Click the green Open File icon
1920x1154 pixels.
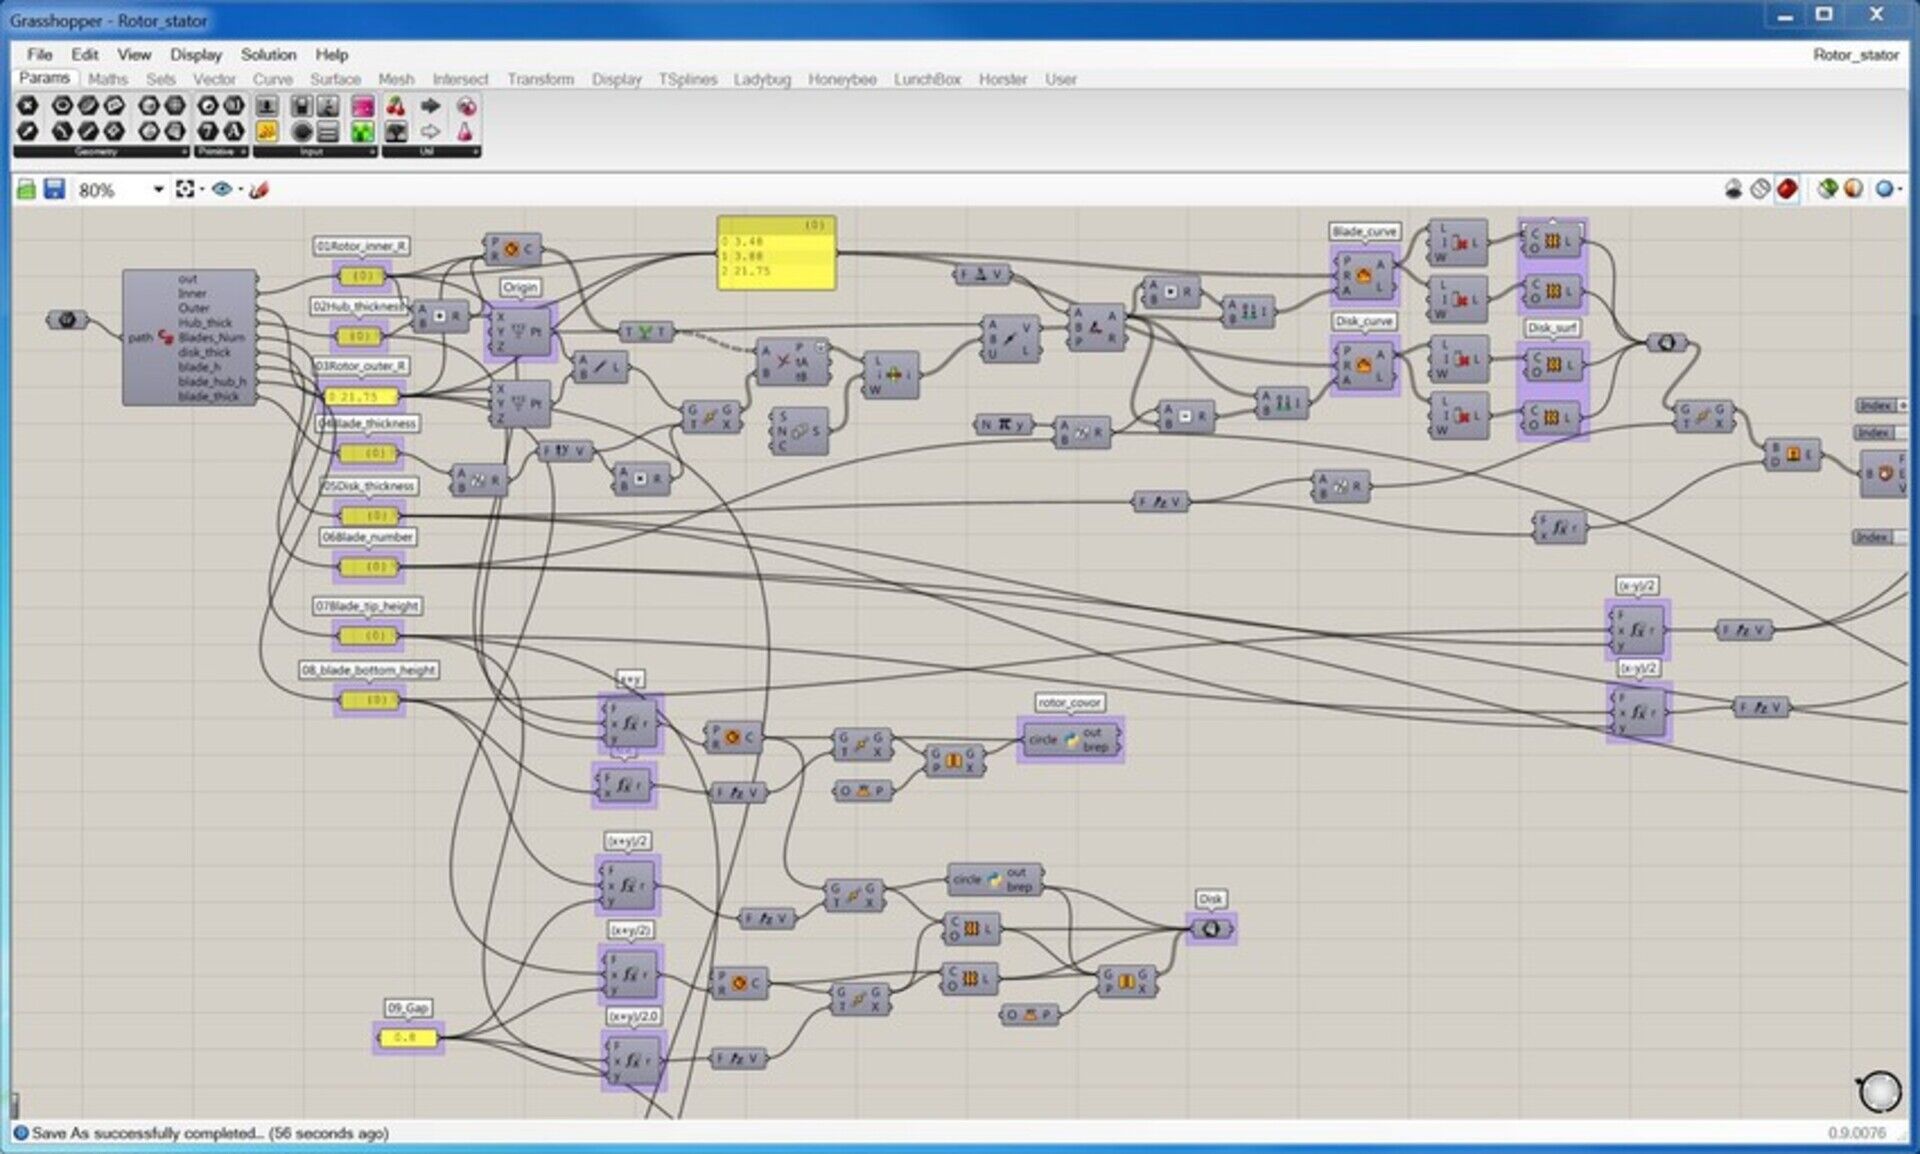[x=26, y=189]
